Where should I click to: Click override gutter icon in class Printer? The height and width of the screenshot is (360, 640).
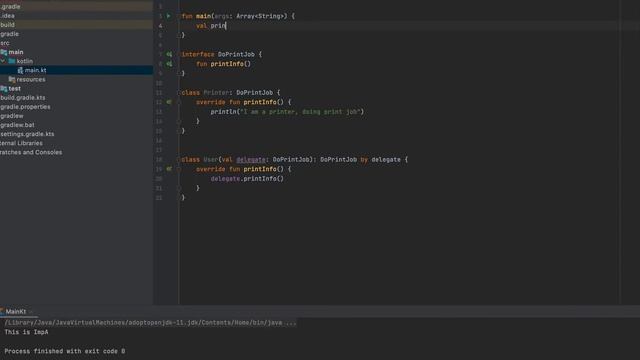coord(169,102)
